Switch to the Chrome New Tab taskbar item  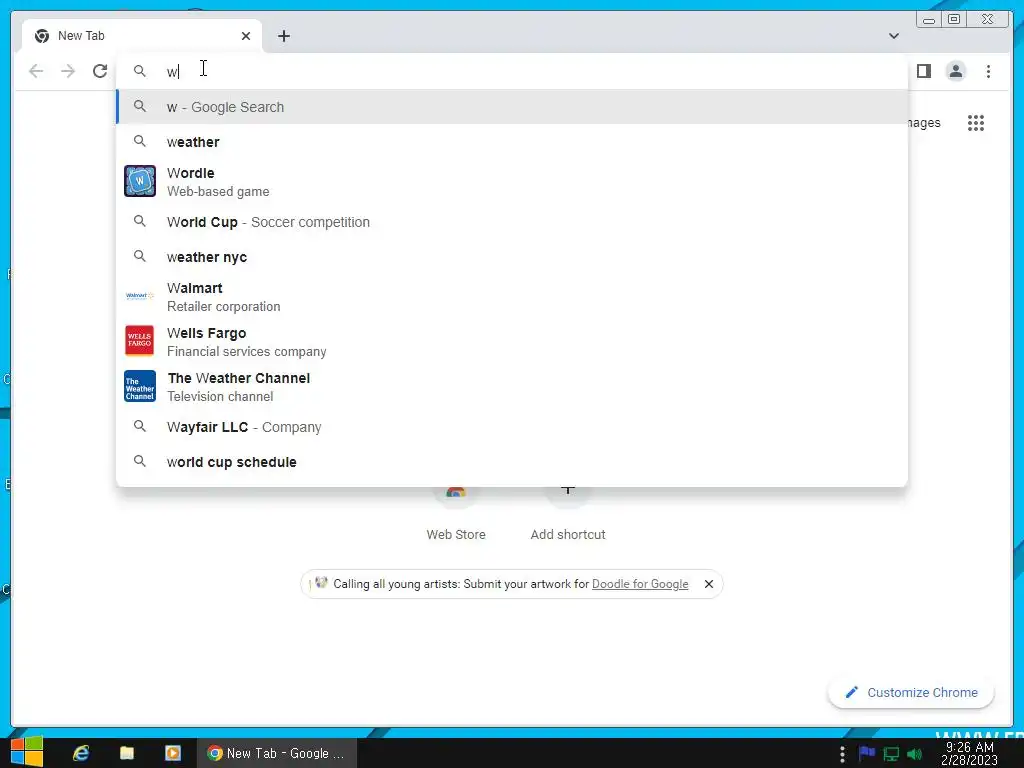click(277, 753)
